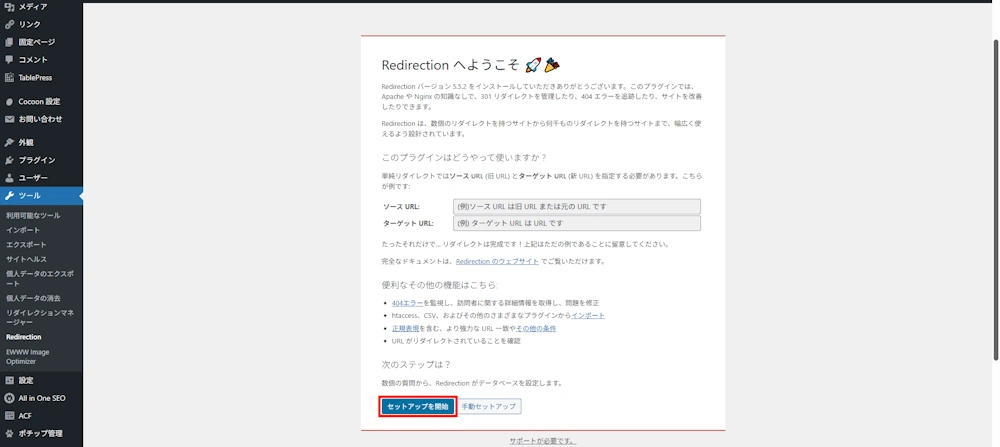The height and width of the screenshot is (447, 1000).
Task: Click the Redirection へようこそ heading
Action: click(471, 65)
